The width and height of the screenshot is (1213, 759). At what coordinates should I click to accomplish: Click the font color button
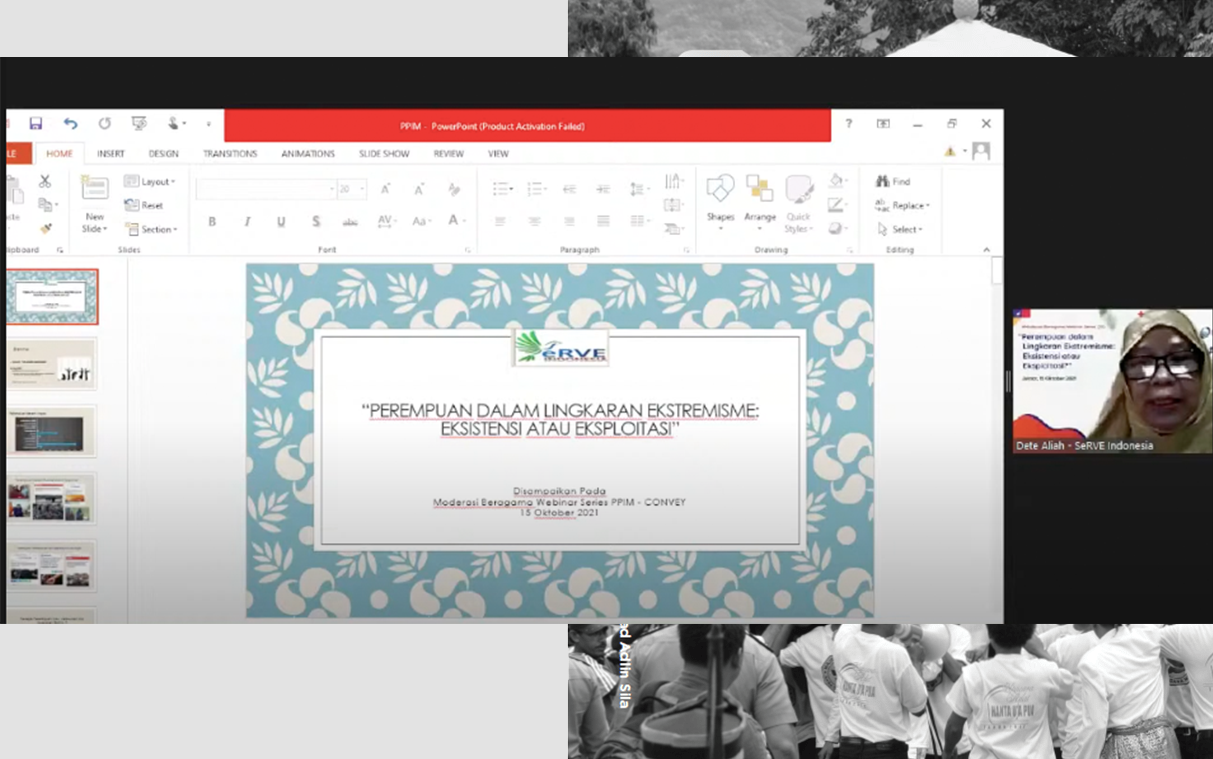(x=455, y=221)
